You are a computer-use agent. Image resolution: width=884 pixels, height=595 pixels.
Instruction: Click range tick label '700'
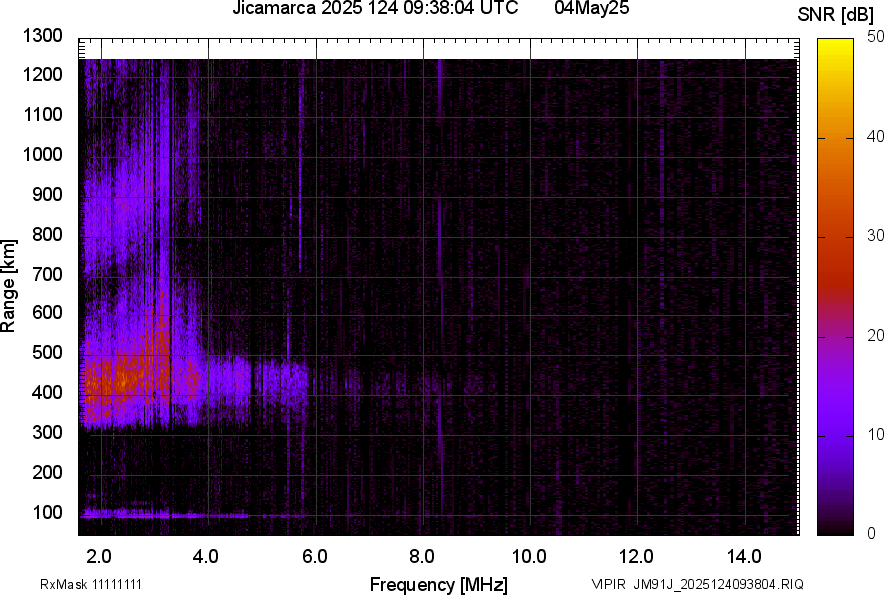coord(47,274)
